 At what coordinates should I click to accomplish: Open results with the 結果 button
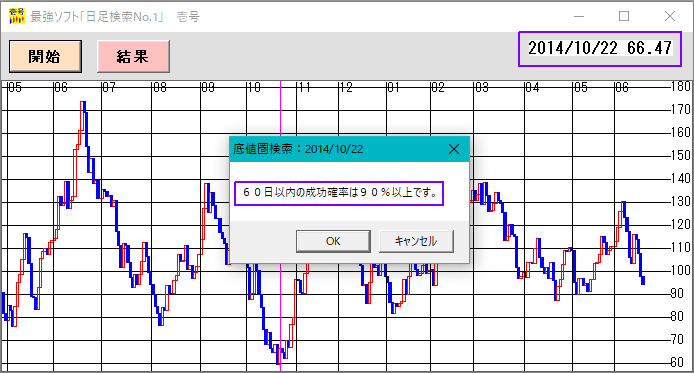coord(133,56)
